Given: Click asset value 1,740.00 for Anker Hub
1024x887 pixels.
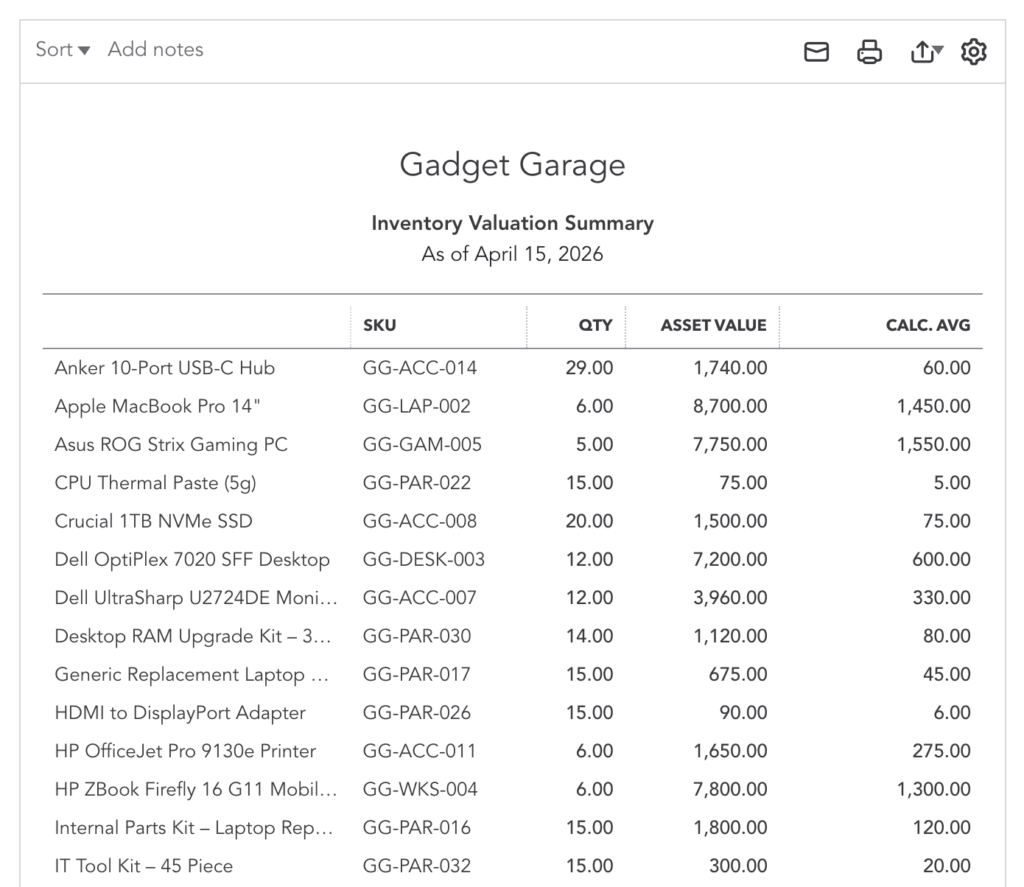Looking at the screenshot, I should pyautogui.click(x=730, y=368).
